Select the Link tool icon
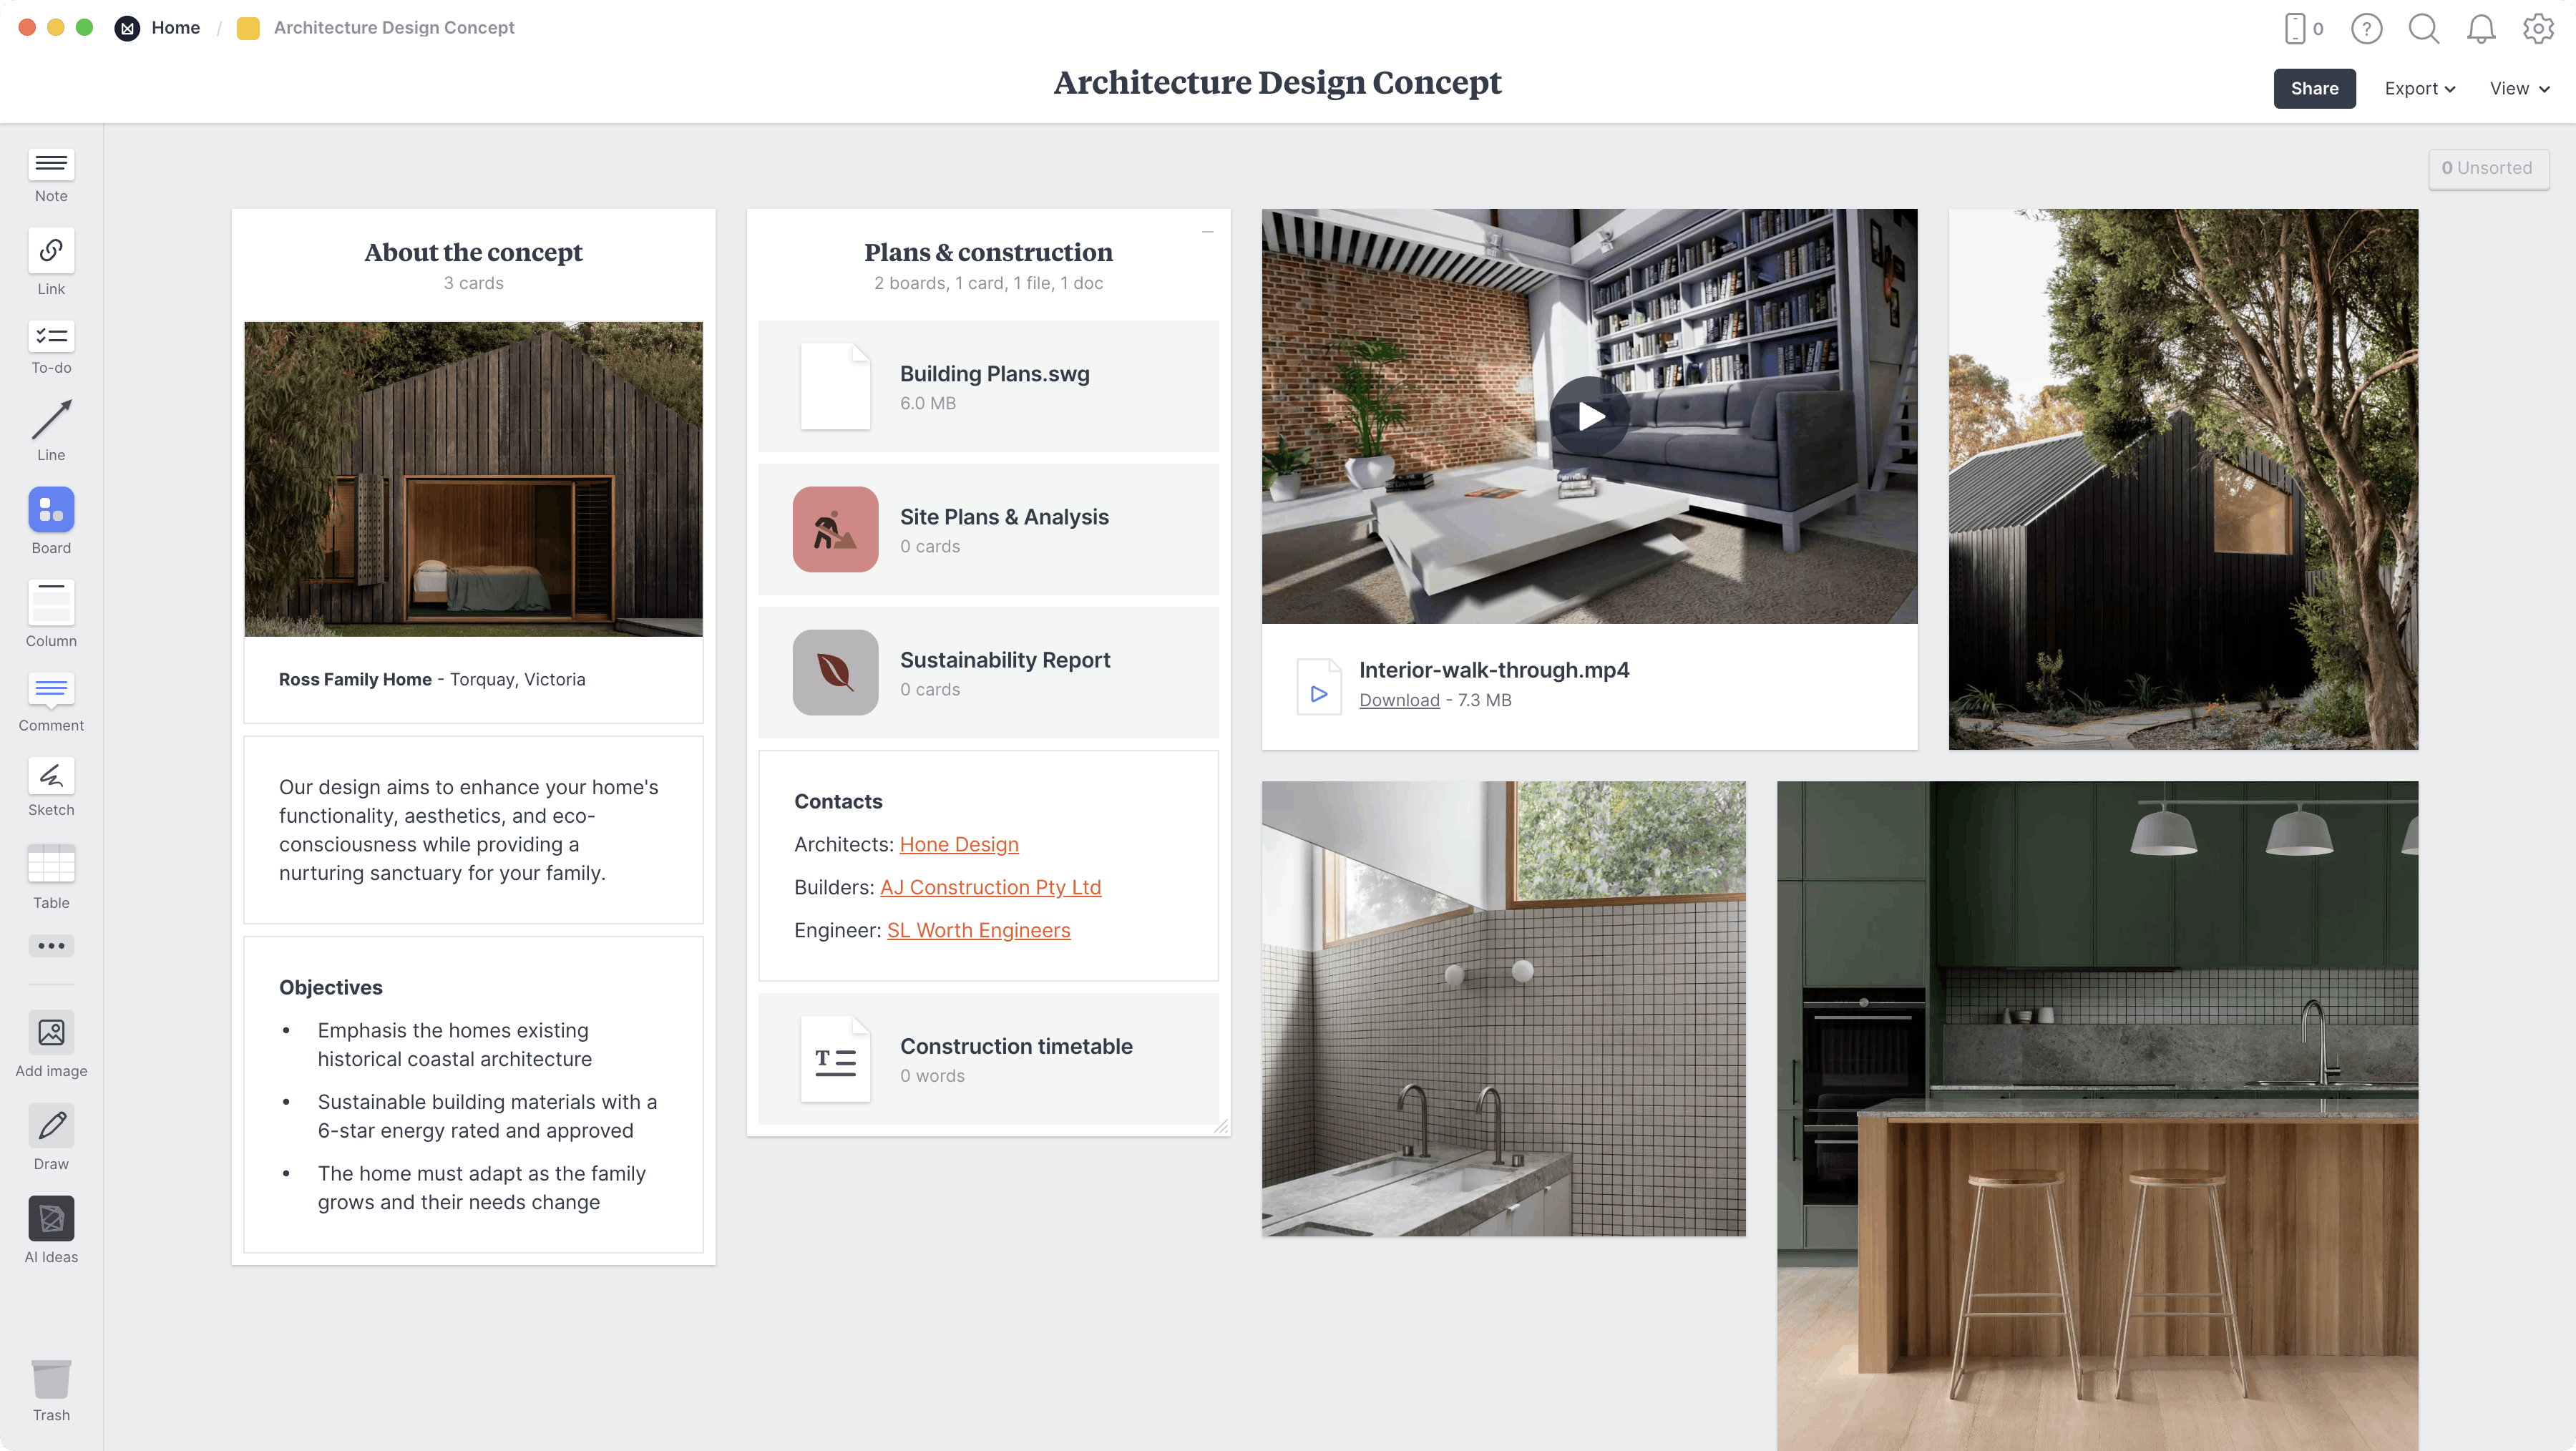 51,251
